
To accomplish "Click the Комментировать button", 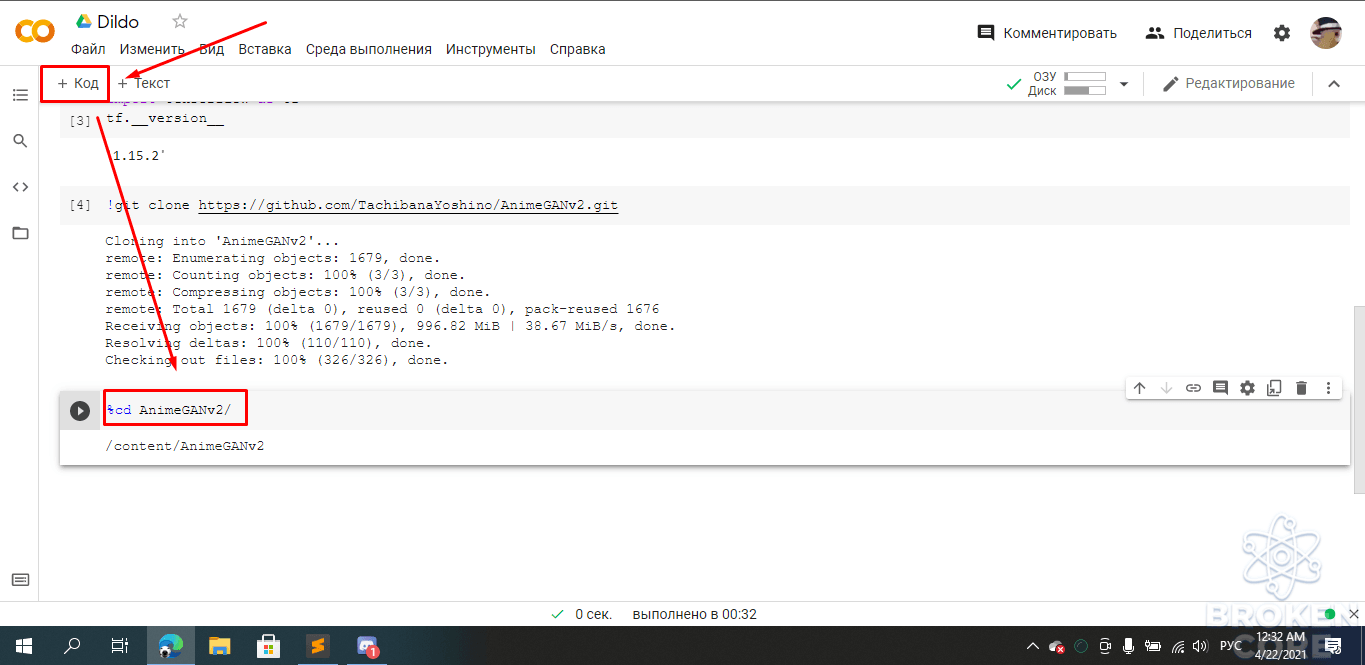I will [x=1047, y=33].
